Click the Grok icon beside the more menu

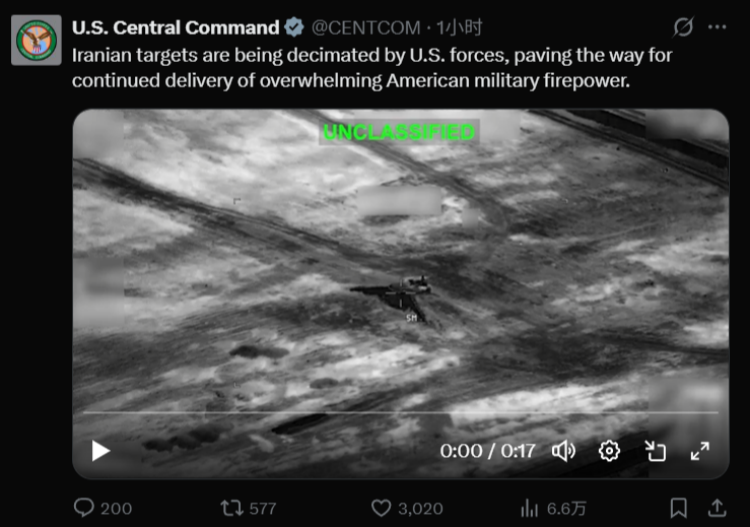tap(684, 27)
